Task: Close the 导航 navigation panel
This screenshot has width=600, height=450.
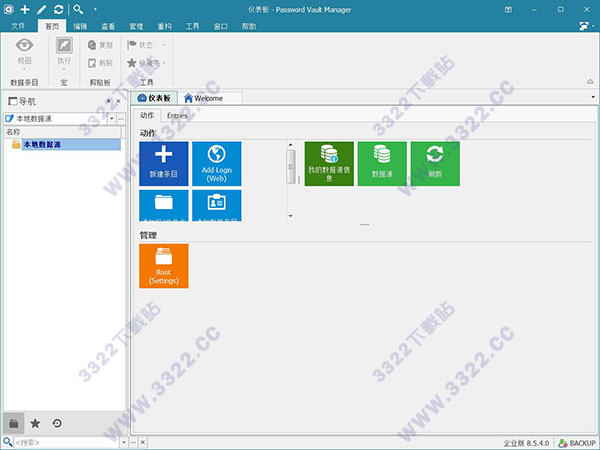Action: (x=118, y=101)
